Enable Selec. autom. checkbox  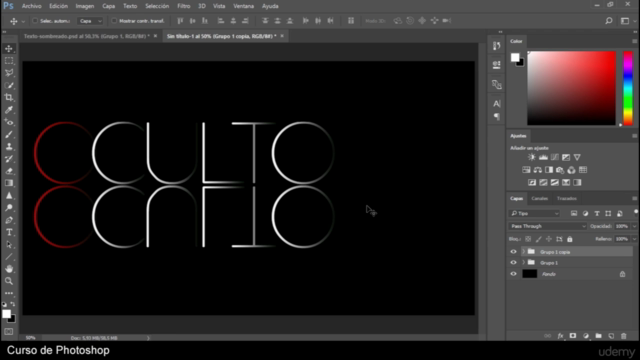pos(35,21)
